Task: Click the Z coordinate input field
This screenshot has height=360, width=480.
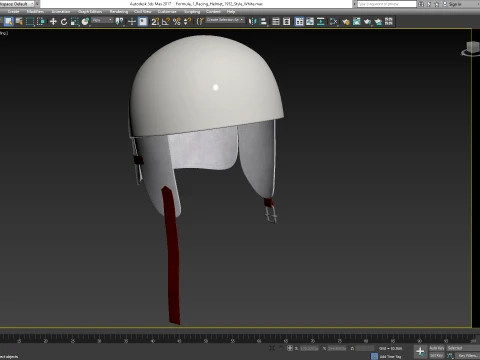Action: coord(365,348)
